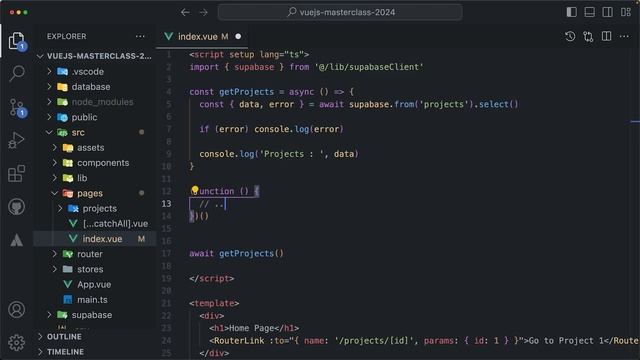Select the index.vue editor tab

pyautogui.click(x=202, y=36)
